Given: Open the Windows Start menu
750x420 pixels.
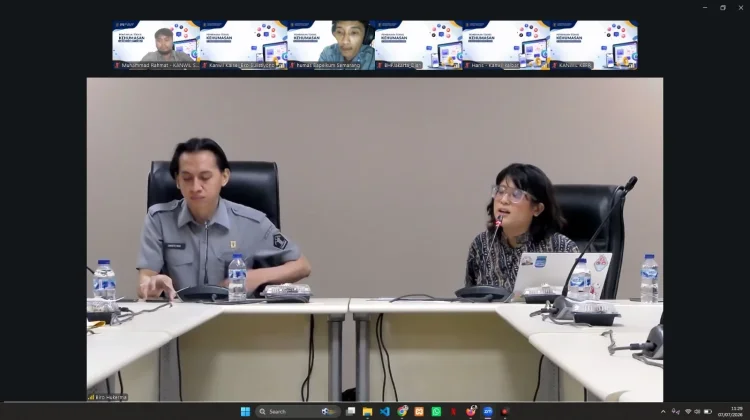Looking at the screenshot, I should [x=245, y=411].
